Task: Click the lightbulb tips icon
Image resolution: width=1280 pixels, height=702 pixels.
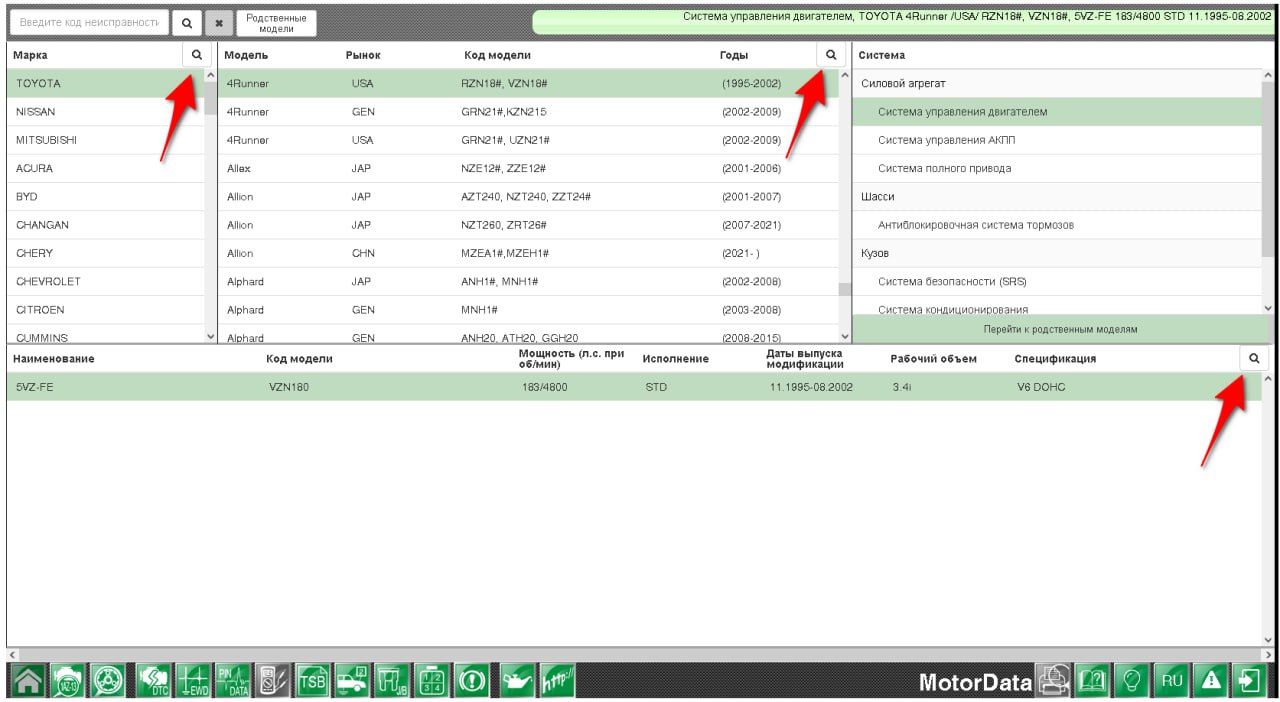Action: point(1131,681)
